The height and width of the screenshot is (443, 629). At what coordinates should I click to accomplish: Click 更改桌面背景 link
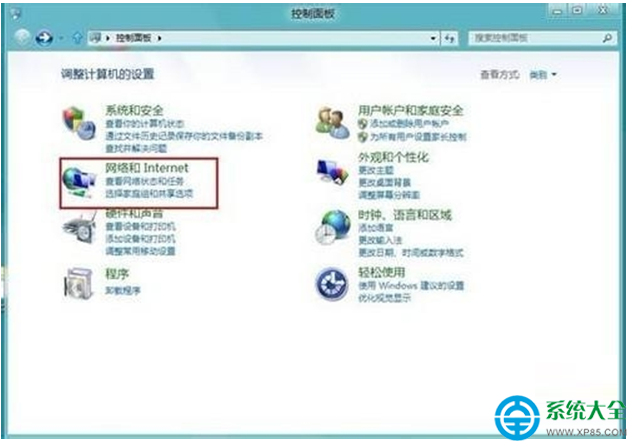point(385,183)
